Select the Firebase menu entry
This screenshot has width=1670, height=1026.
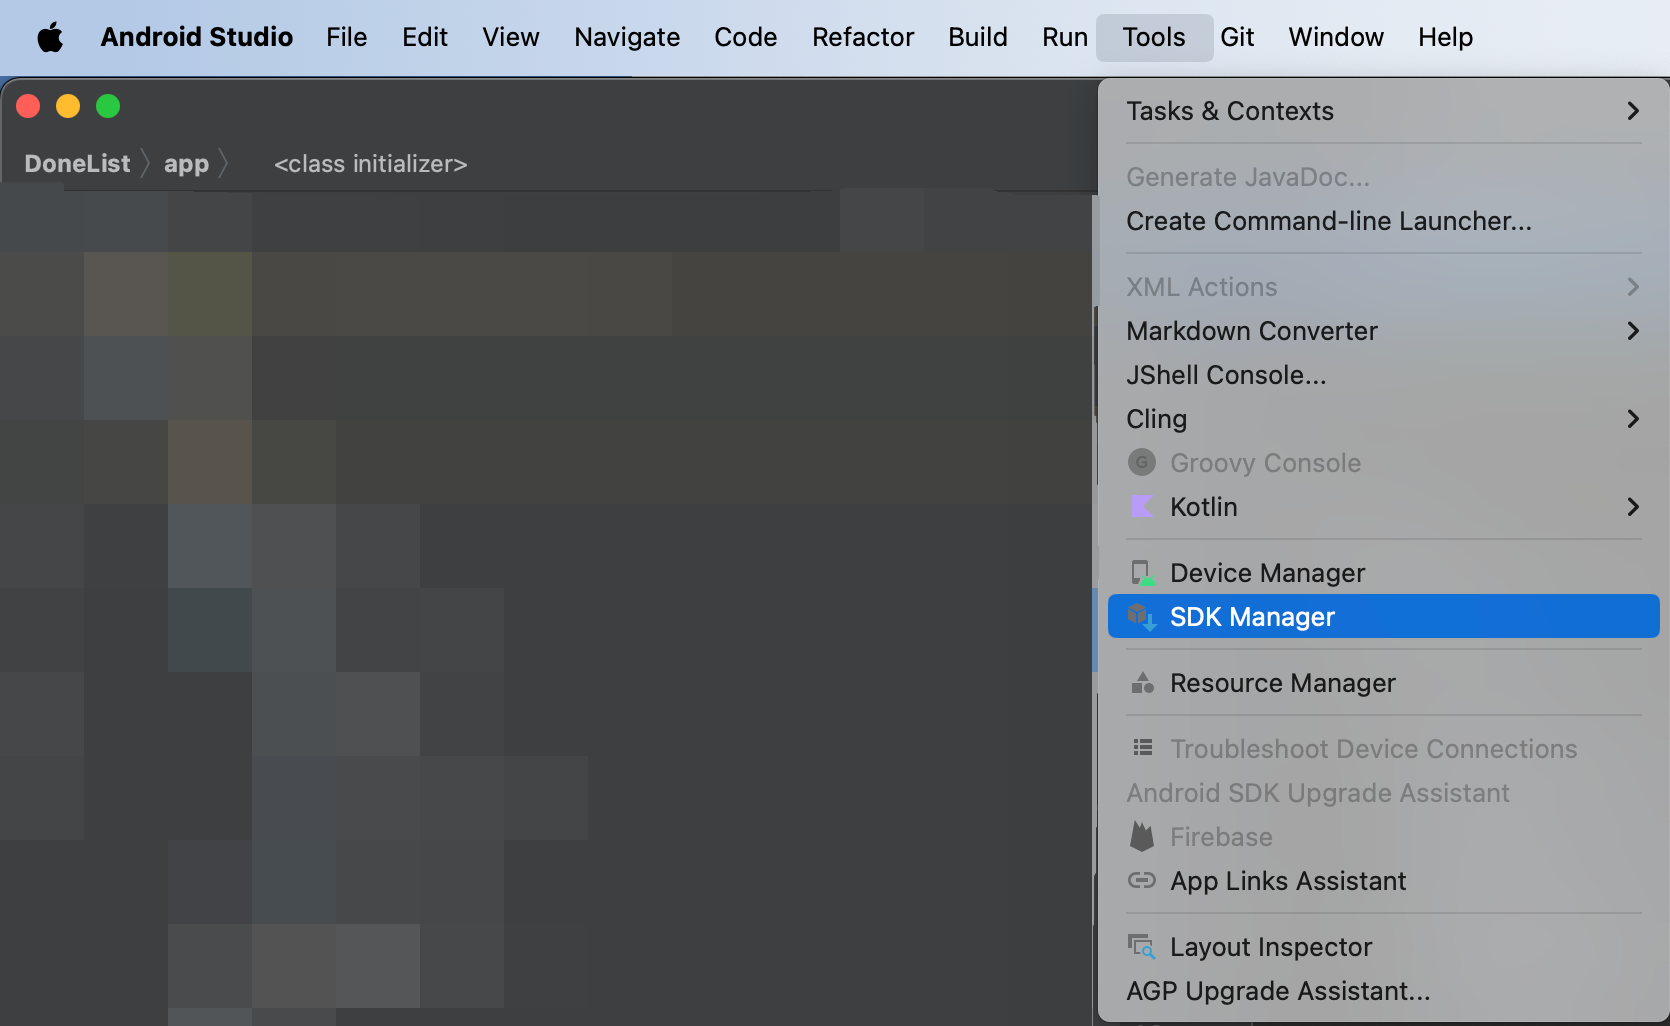tap(1384, 837)
